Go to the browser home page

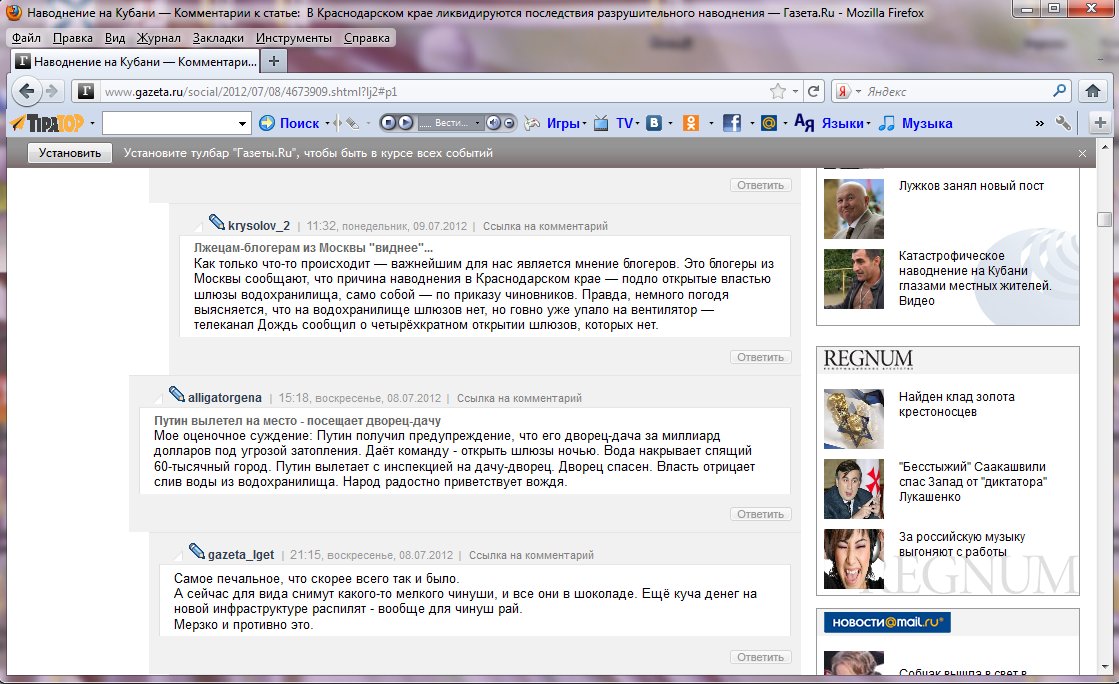tap(1092, 91)
